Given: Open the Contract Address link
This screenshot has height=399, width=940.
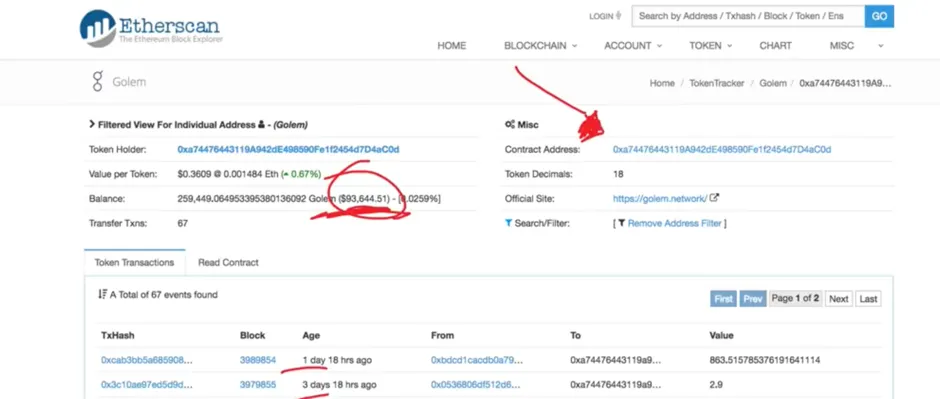Looking at the screenshot, I should [722, 150].
